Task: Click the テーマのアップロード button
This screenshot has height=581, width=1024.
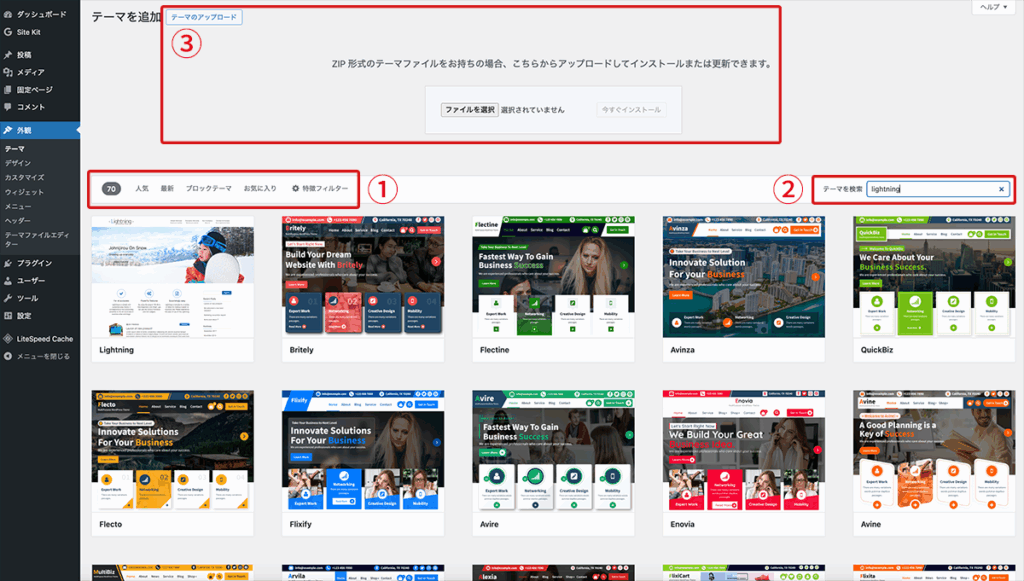Action: (204, 18)
